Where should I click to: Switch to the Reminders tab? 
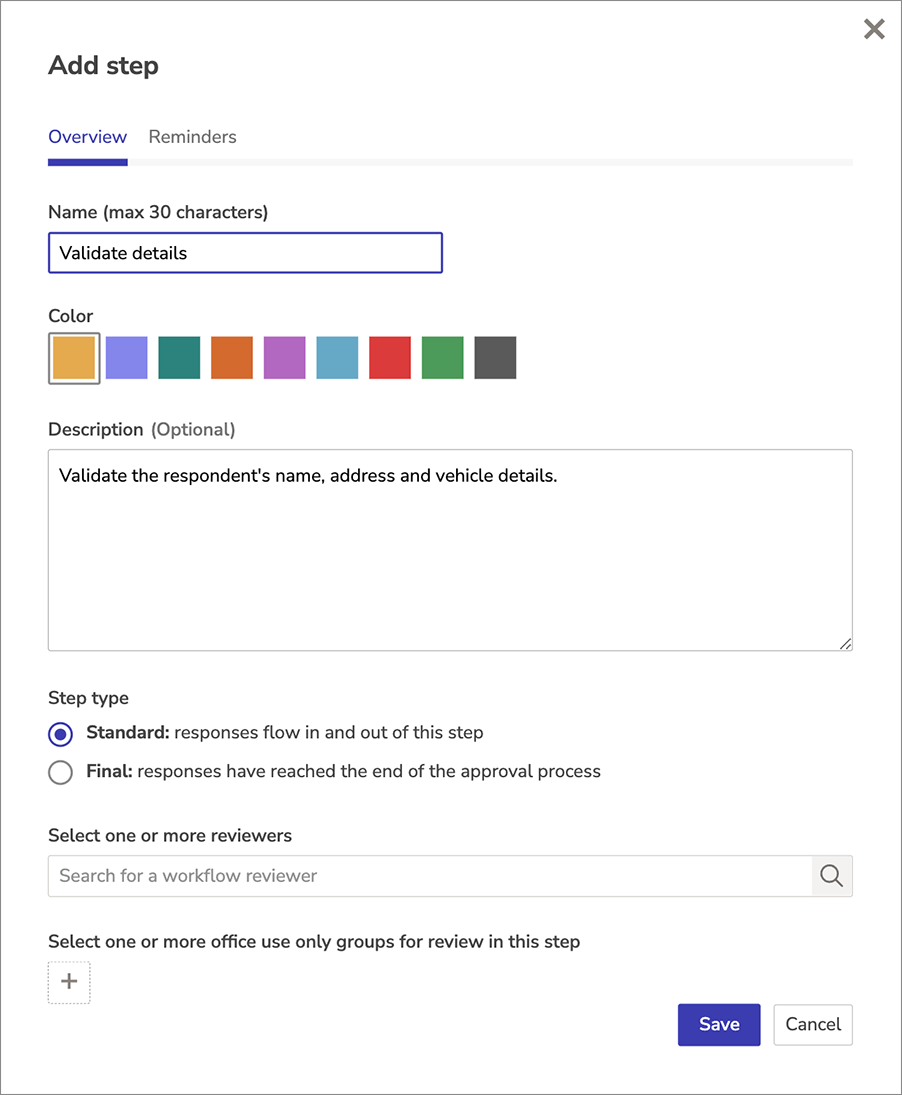coord(193,137)
